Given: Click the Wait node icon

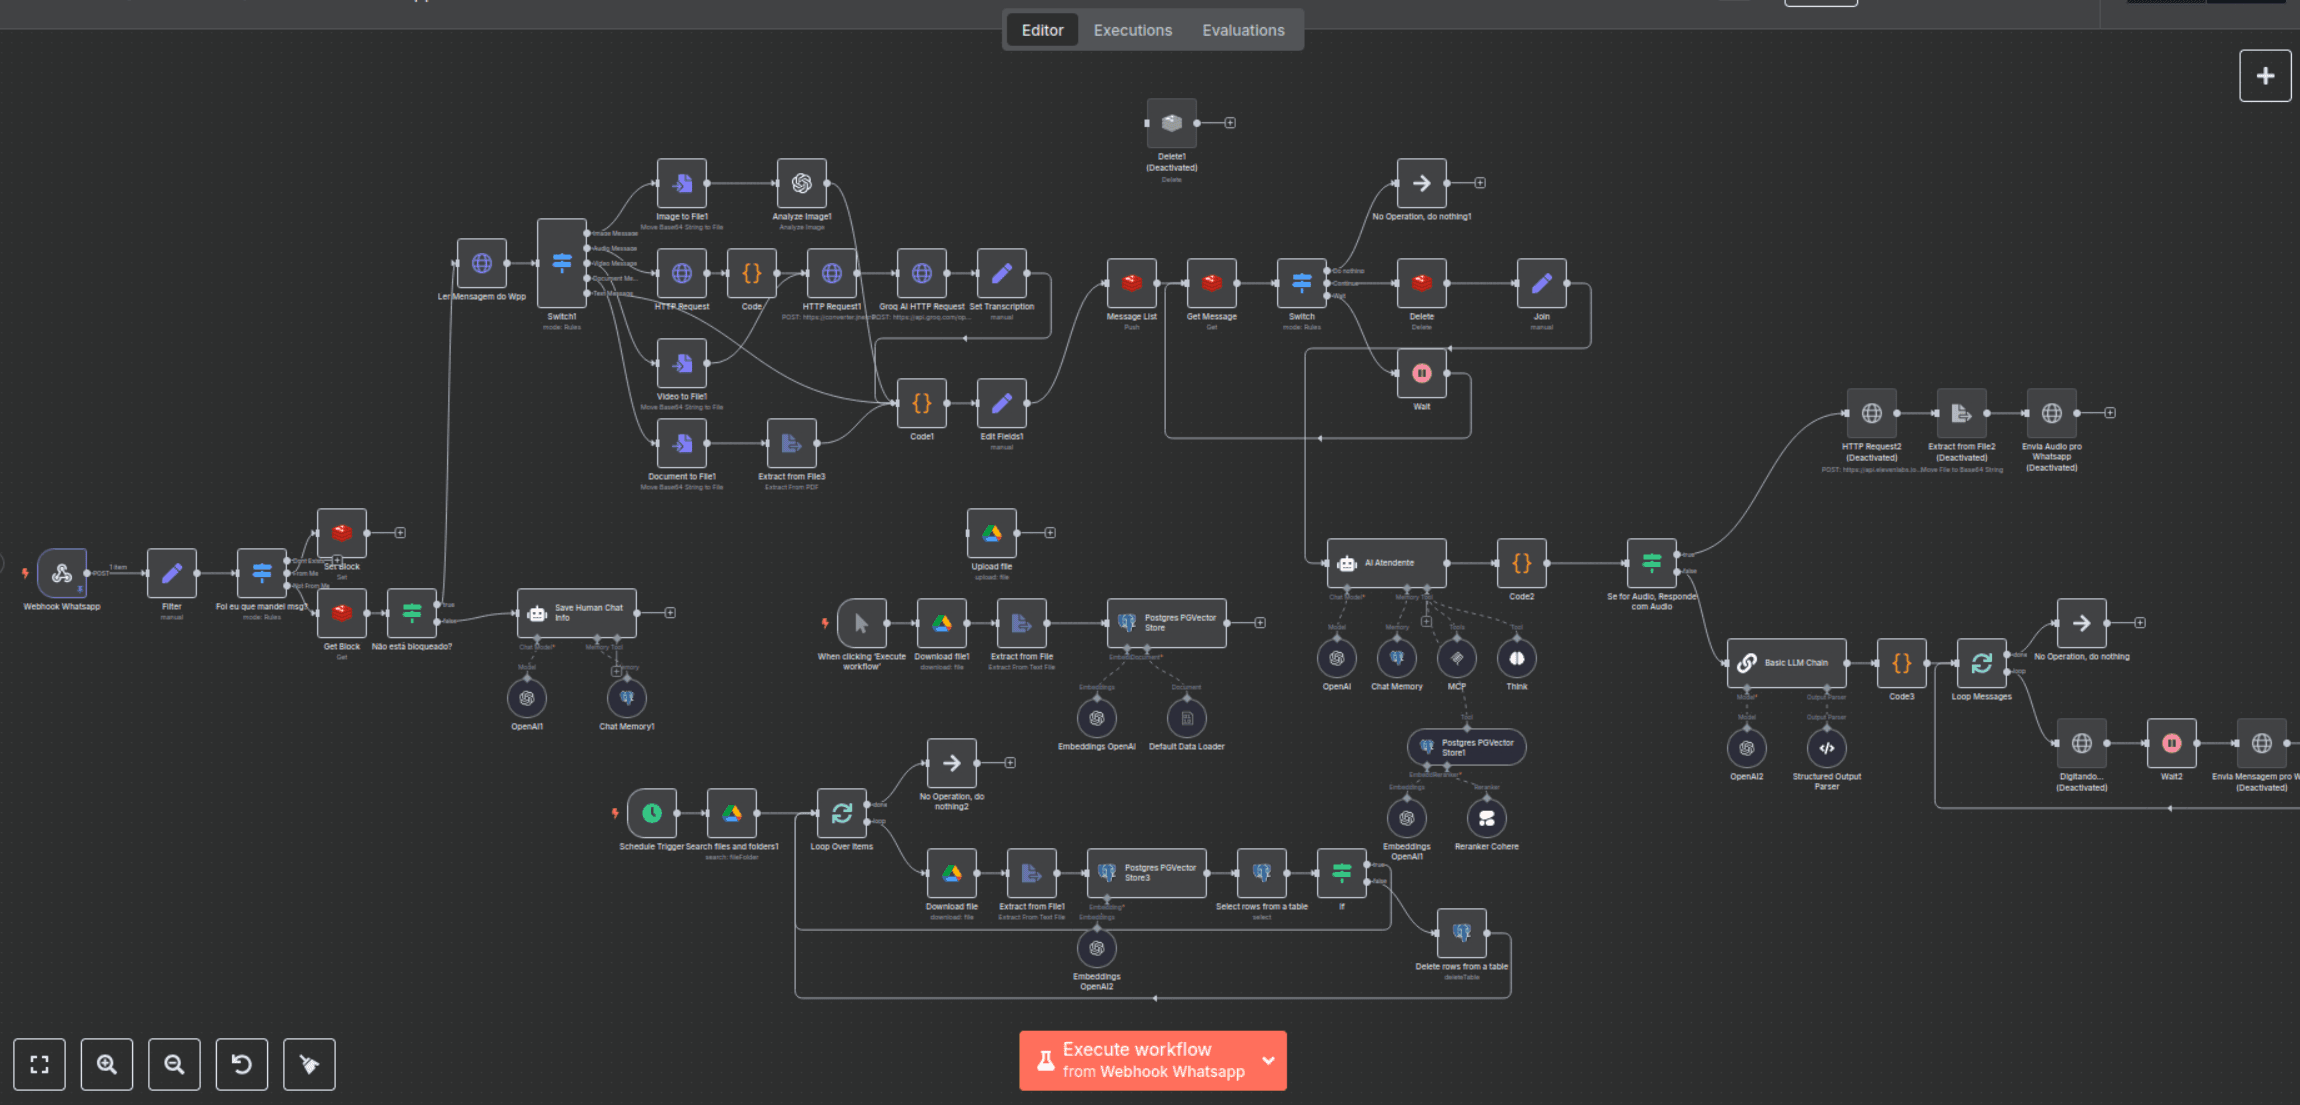Looking at the screenshot, I should [x=1422, y=373].
